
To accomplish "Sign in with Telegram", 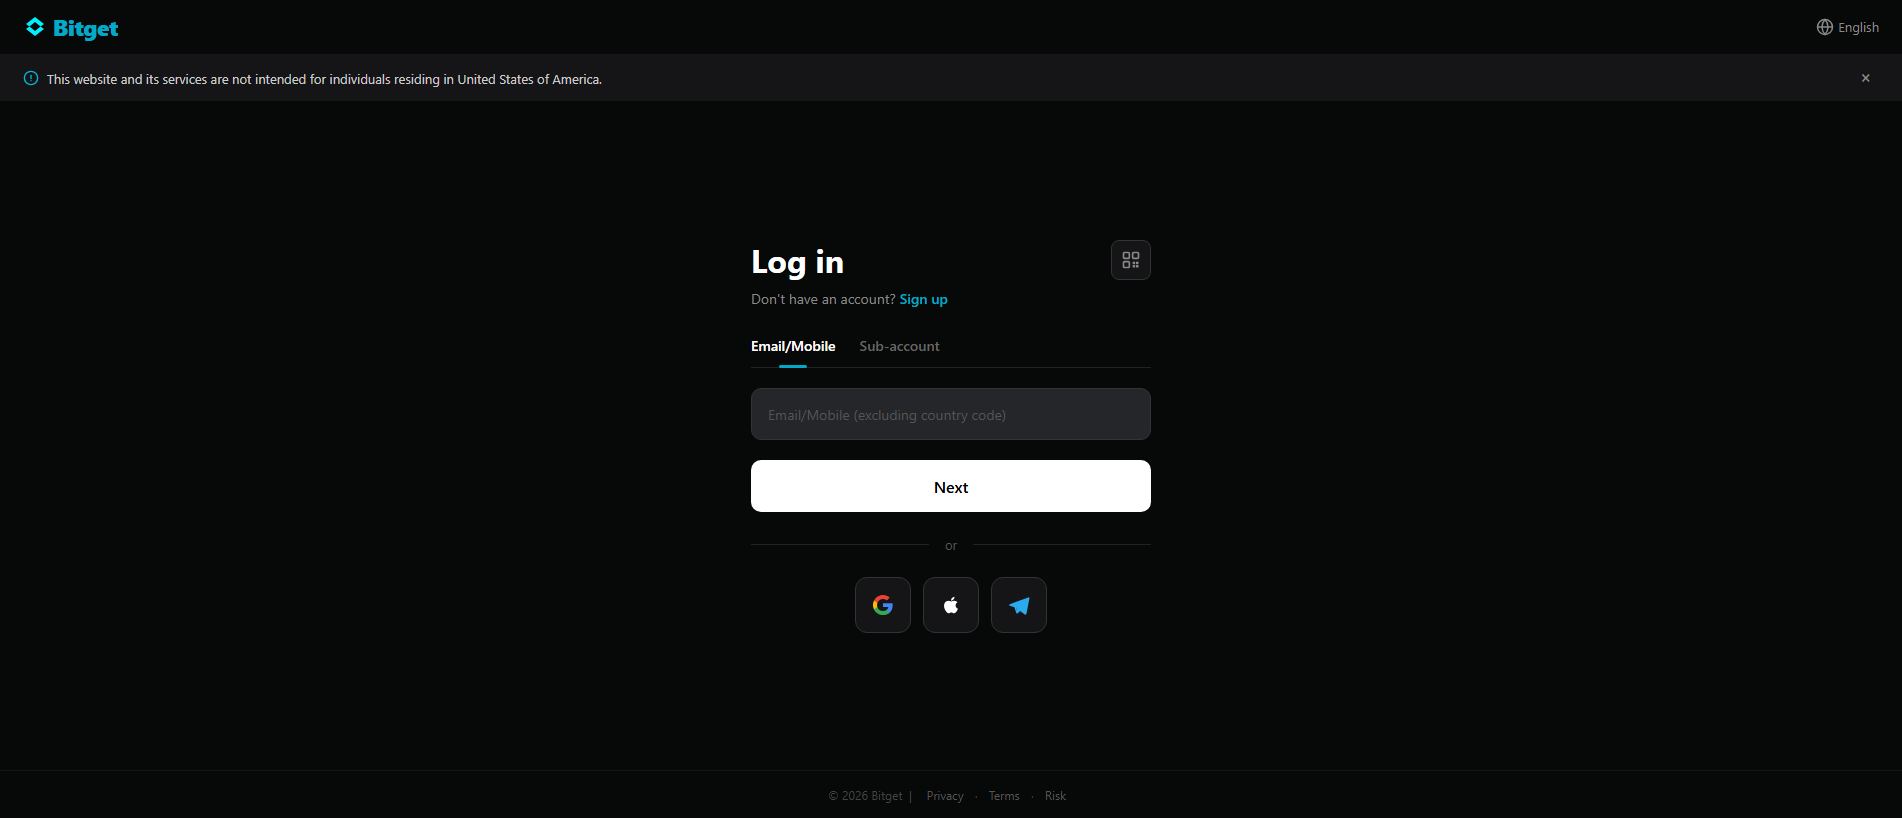I will (1019, 605).
